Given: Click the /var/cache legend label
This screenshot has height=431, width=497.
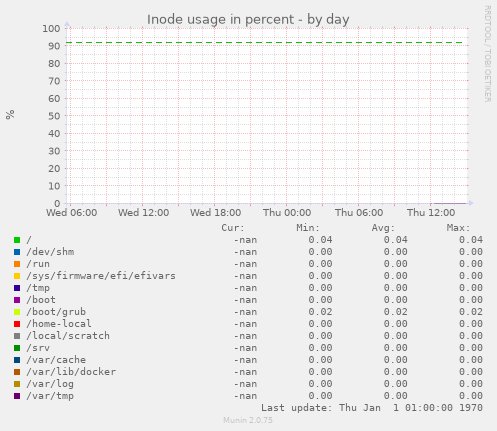Looking at the screenshot, I should tap(56, 360).
